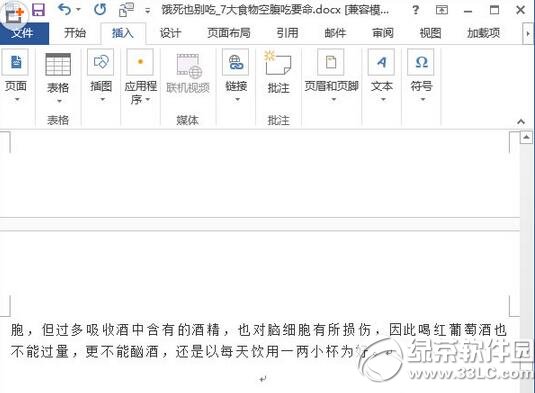The width and height of the screenshot is (535, 393).
Task: Click the 页面 pages icon
Action: (x=15, y=62)
